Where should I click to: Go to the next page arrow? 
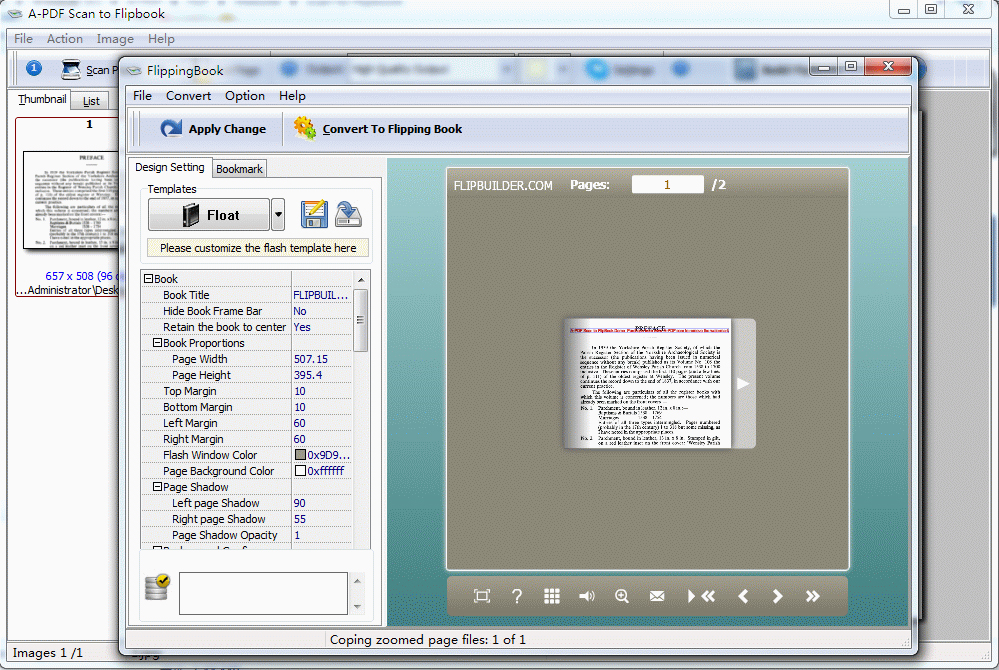(x=778, y=596)
